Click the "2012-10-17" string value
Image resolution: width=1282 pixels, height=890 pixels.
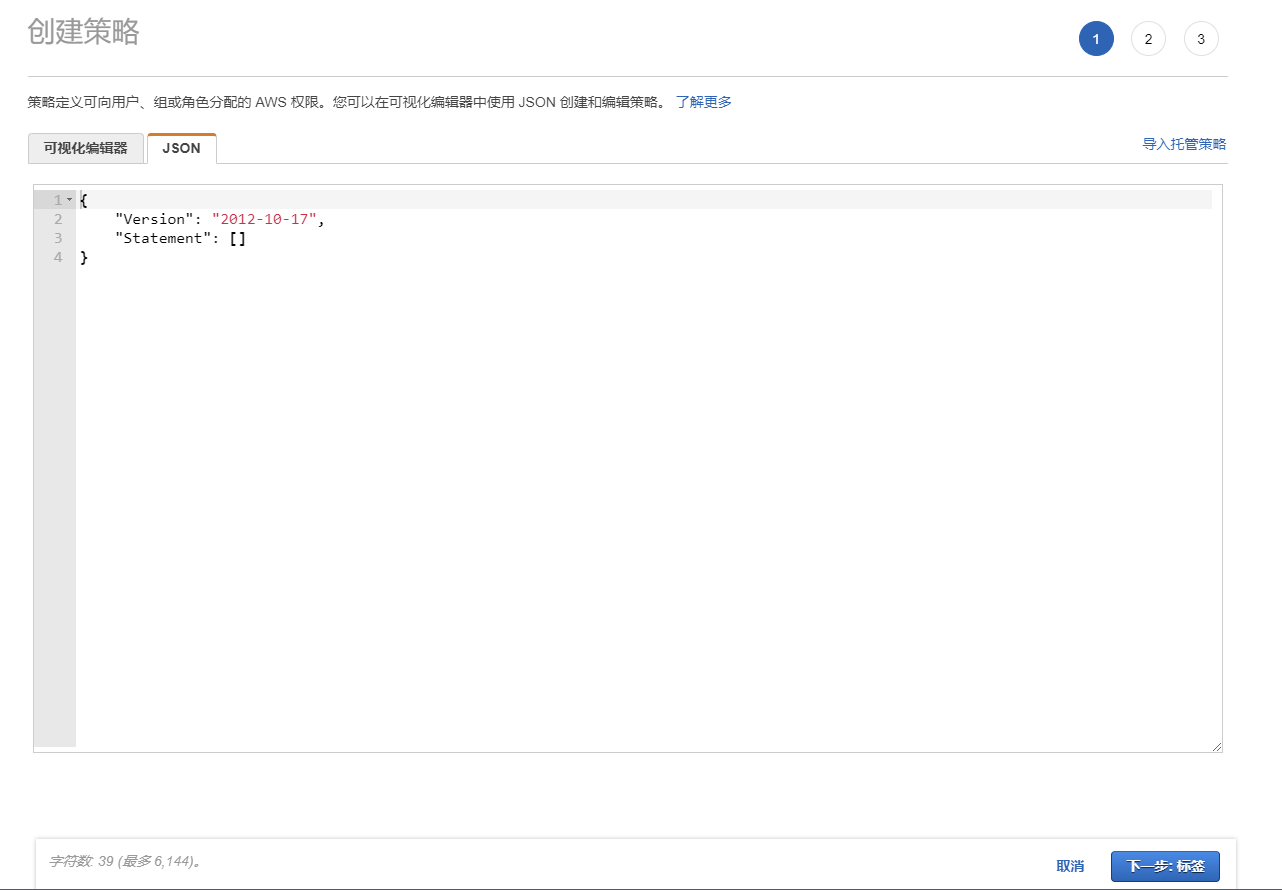coord(264,219)
